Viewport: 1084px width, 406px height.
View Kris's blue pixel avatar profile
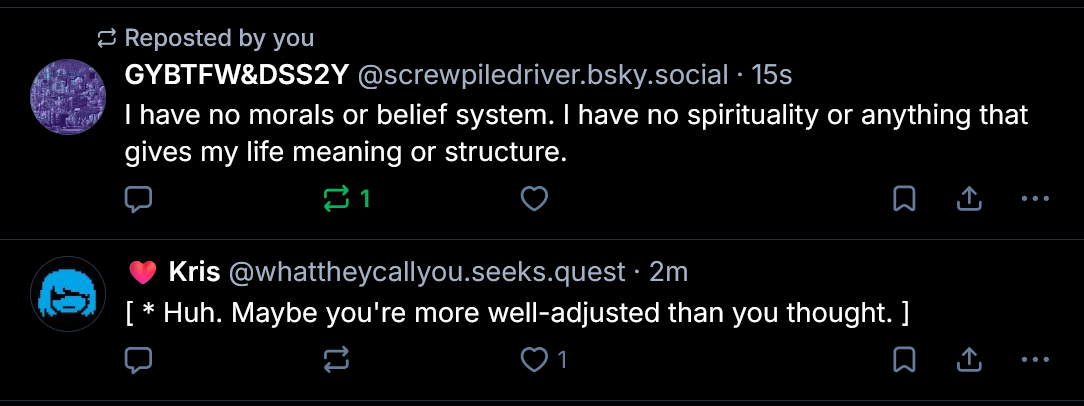[69, 294]
